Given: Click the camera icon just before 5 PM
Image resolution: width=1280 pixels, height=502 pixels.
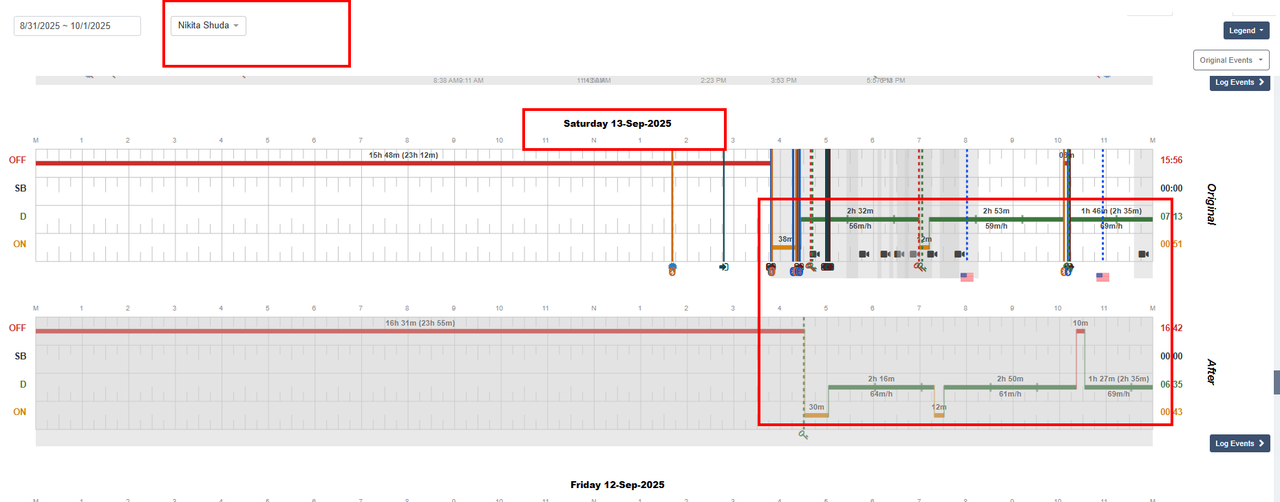Looking at the screenshot, I should [815, 254].
